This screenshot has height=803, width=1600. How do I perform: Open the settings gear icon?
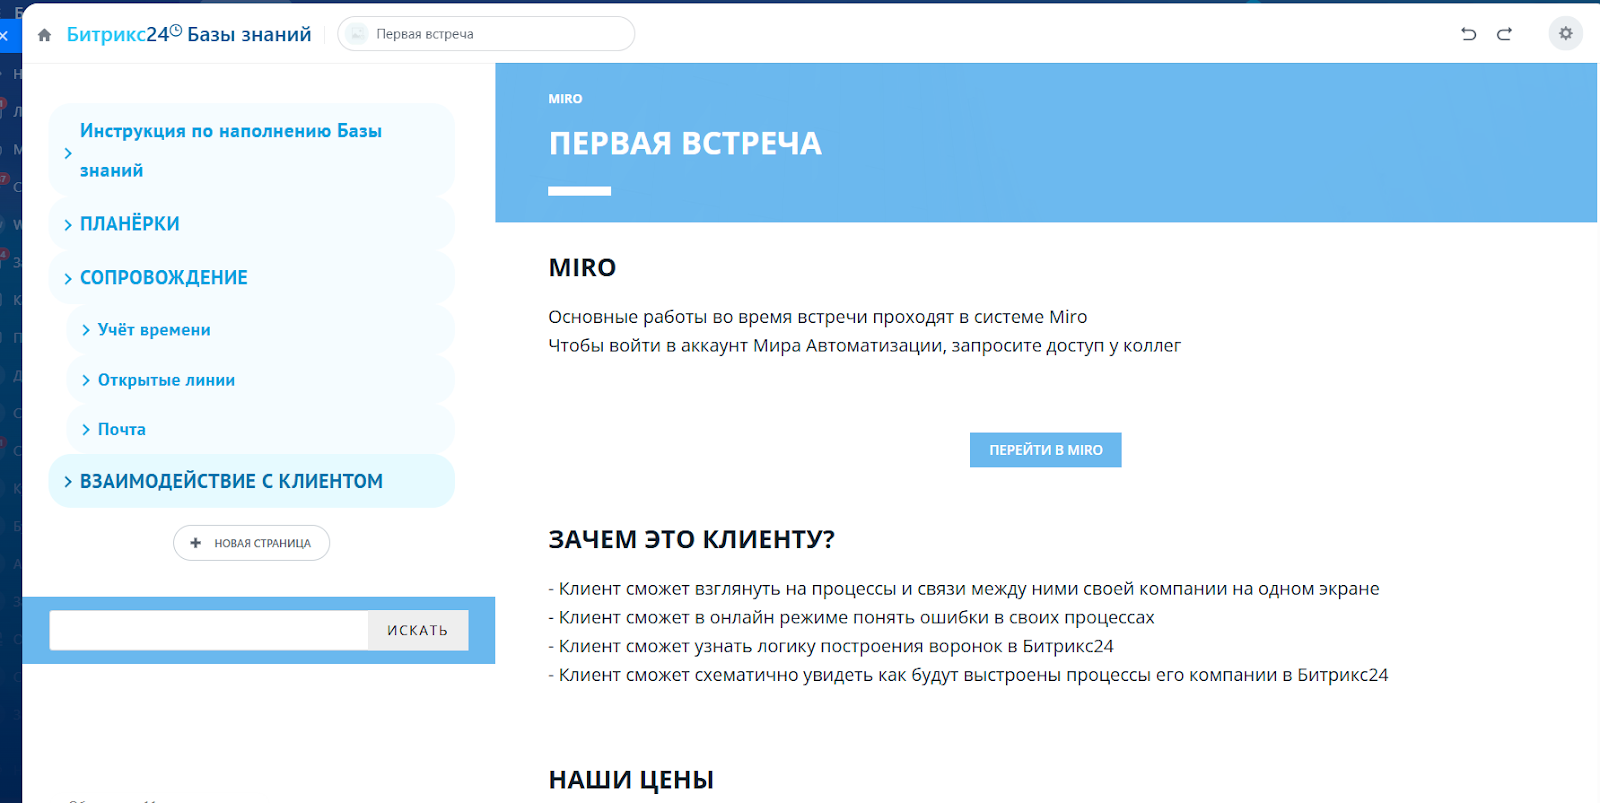(1566, 33)
